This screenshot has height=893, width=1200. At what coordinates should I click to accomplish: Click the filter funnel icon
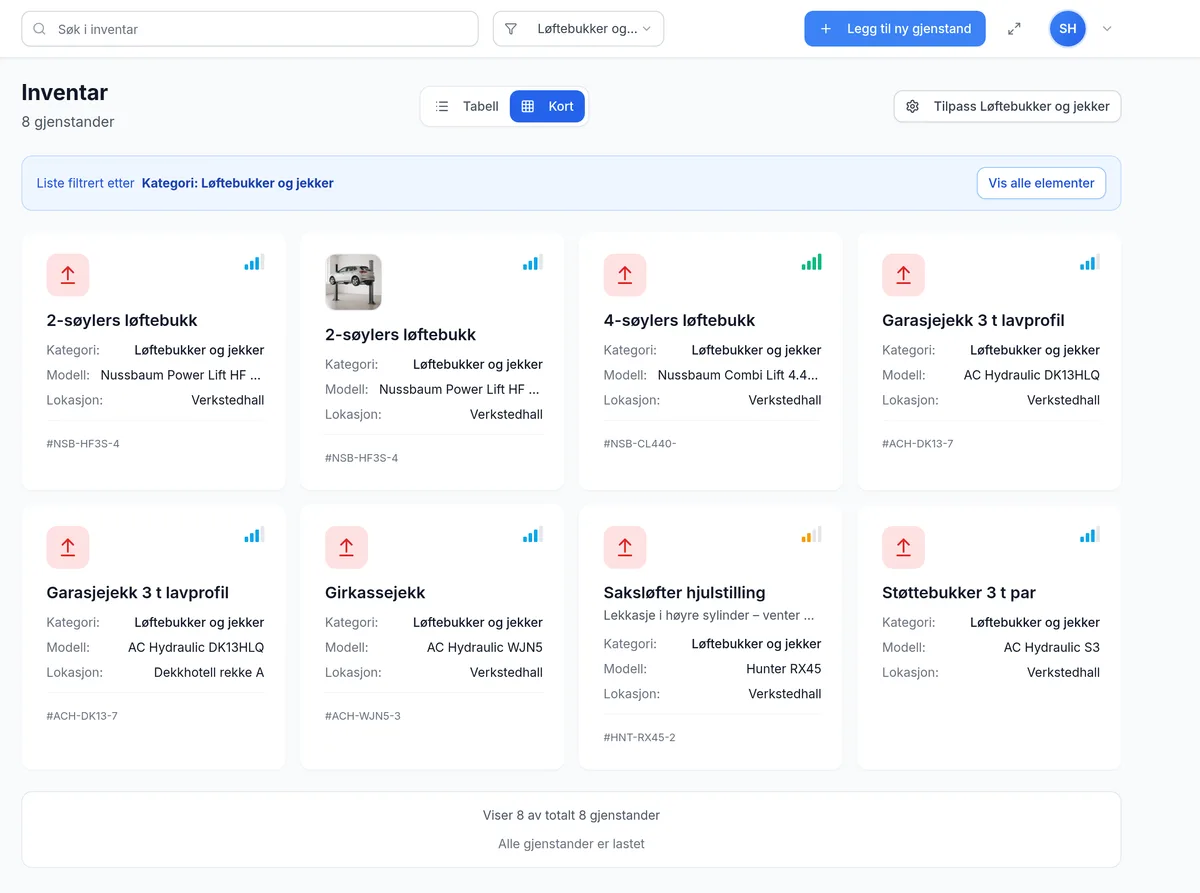[511, 29]
